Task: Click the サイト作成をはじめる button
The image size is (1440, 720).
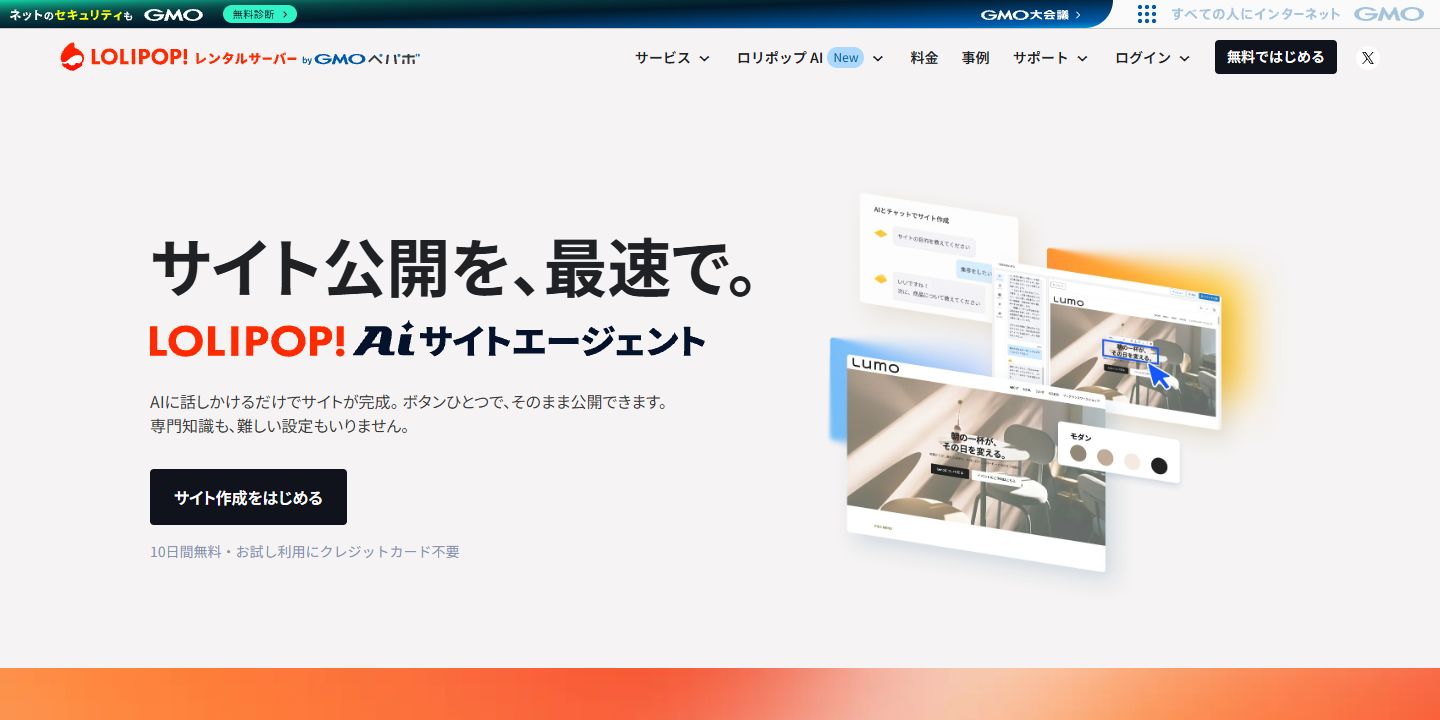Action: coord(248,497)
